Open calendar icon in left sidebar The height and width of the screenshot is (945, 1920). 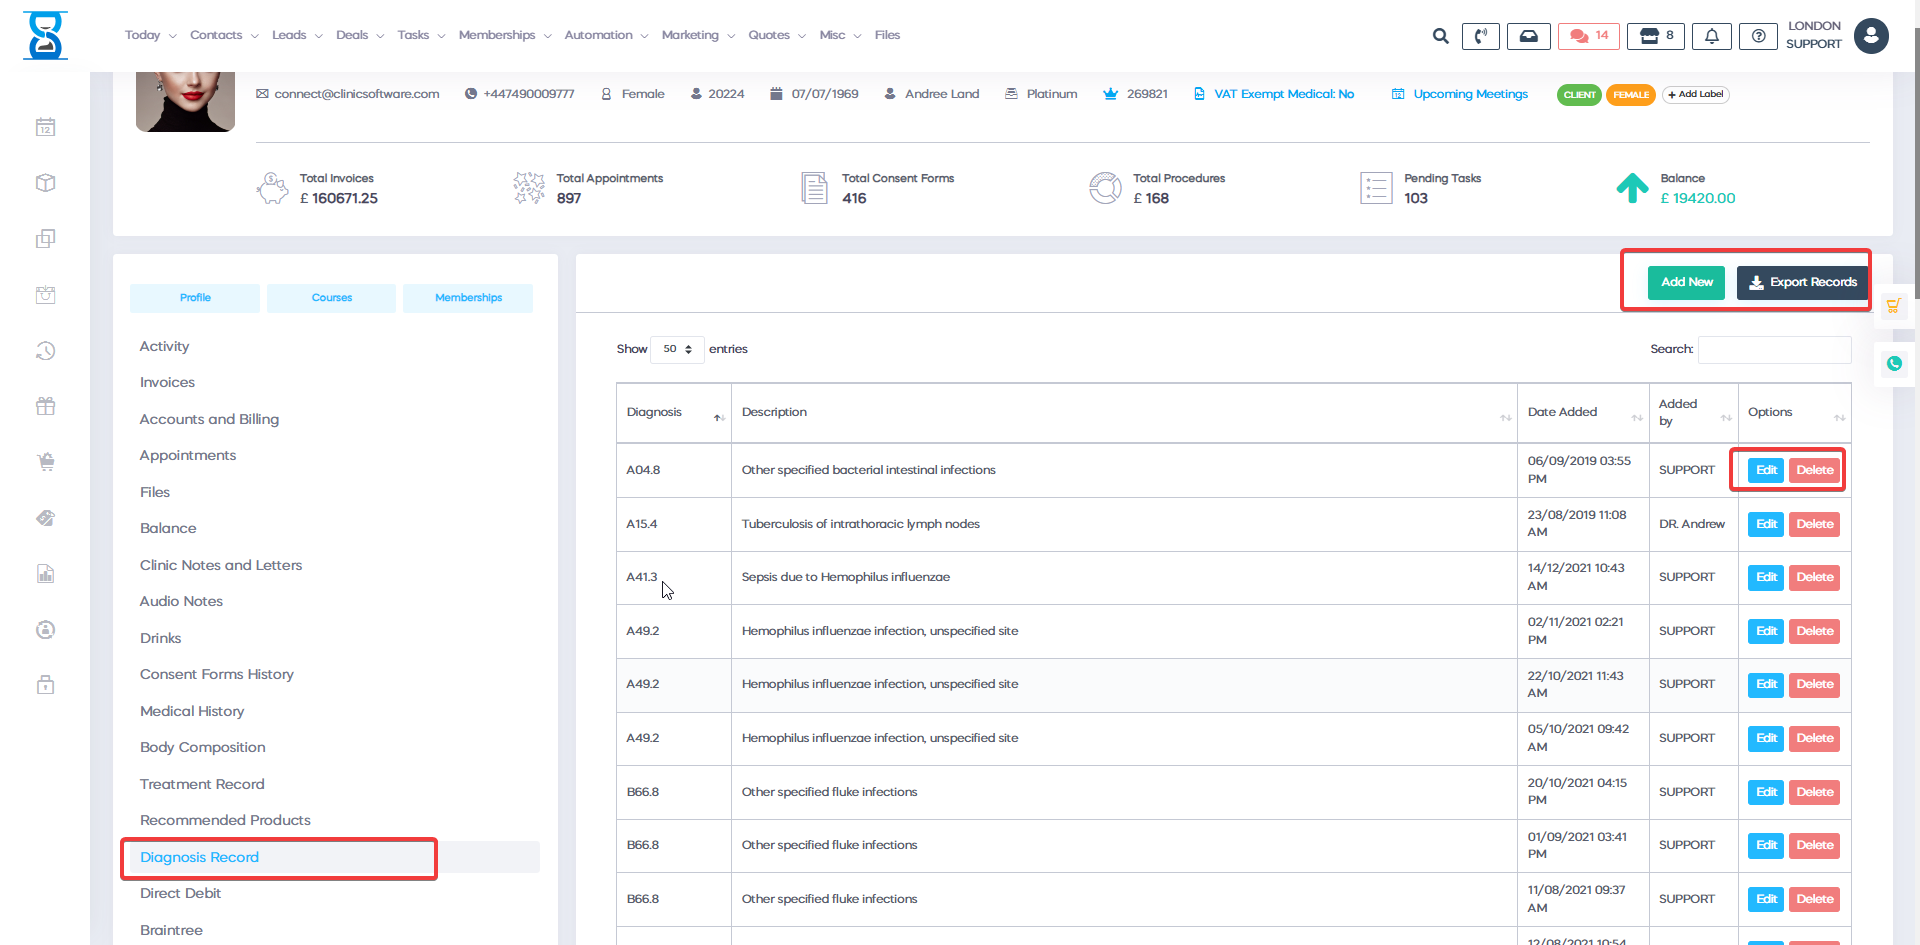pyautogui.click(x=45, y=127)
